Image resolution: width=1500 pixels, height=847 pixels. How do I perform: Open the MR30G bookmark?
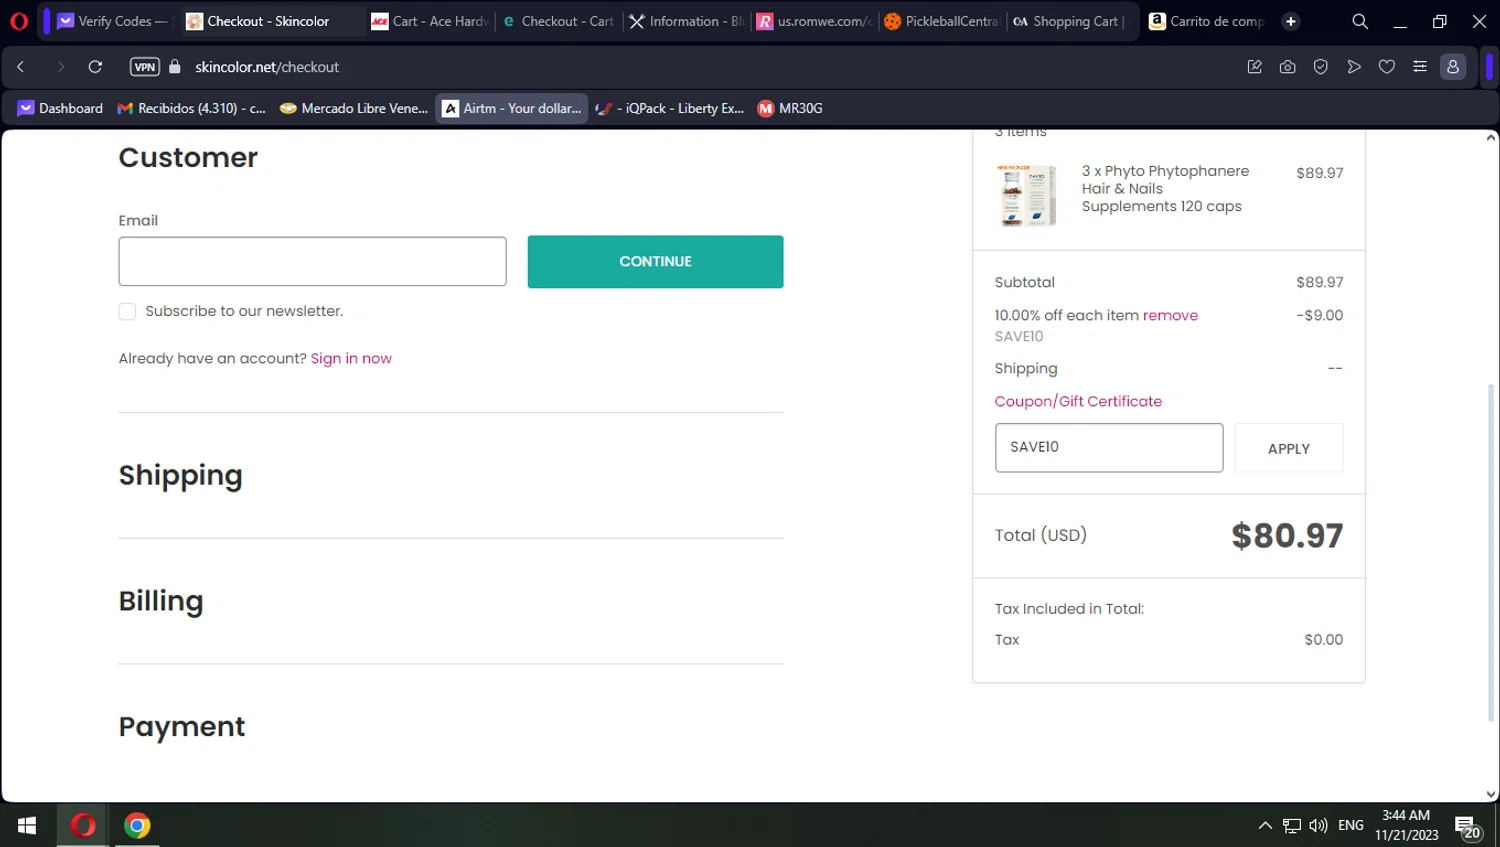[x=790, y=108]
